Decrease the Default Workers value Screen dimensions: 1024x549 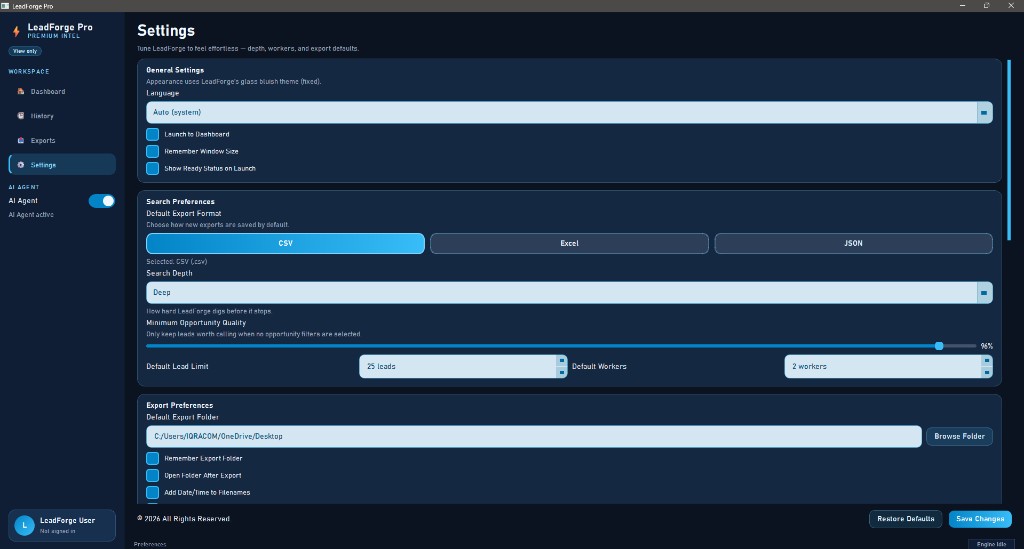[987, 372]
